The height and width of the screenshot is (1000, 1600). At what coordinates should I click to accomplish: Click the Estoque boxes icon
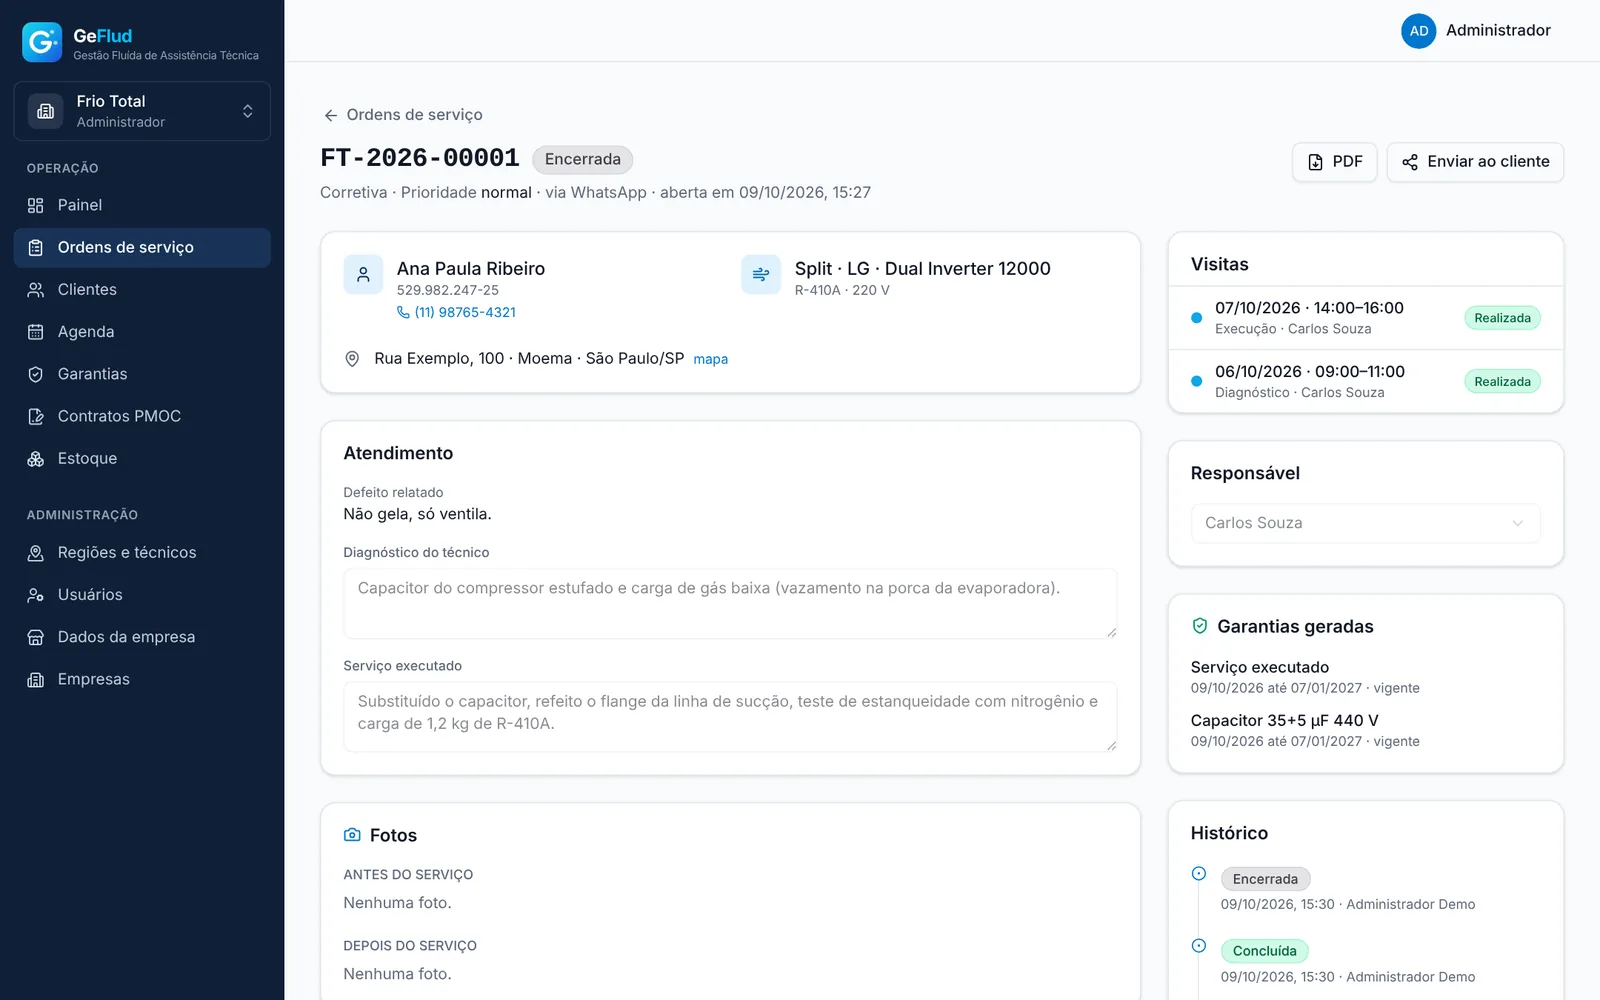36,459
